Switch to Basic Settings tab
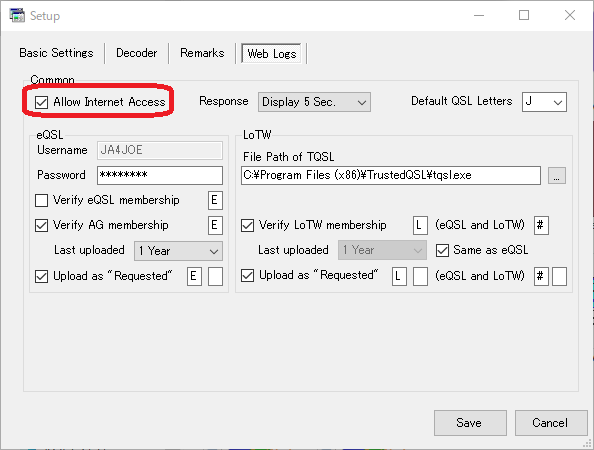594x450 pixels. point(56,53)
